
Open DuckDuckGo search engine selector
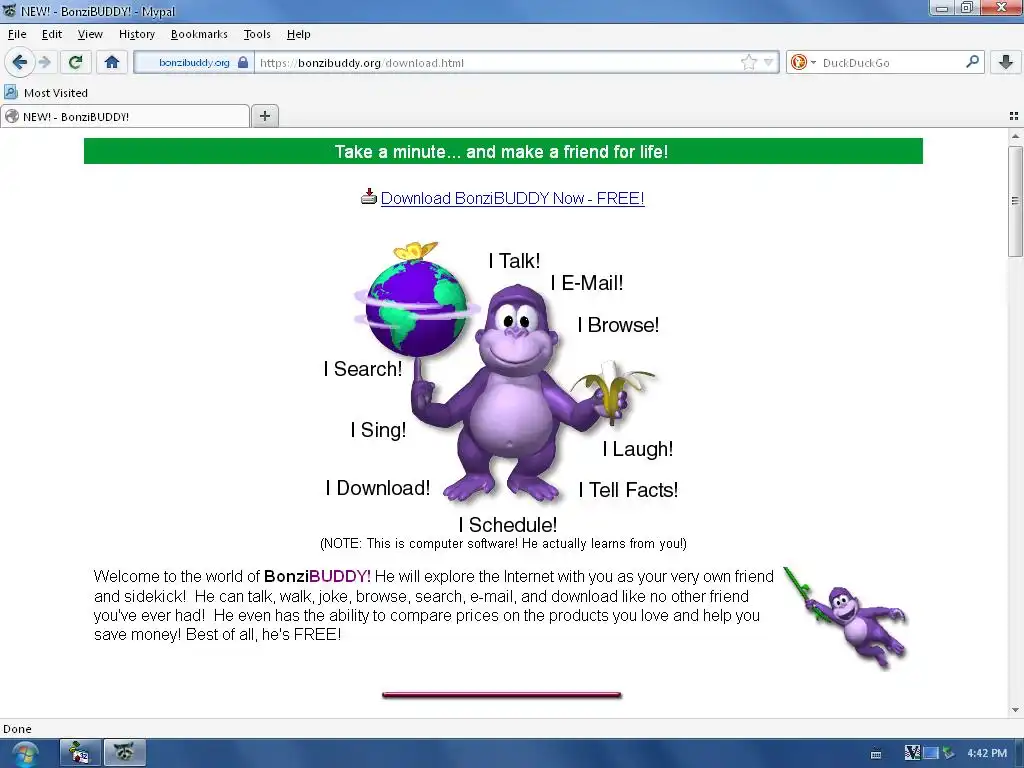click(803, 63)
